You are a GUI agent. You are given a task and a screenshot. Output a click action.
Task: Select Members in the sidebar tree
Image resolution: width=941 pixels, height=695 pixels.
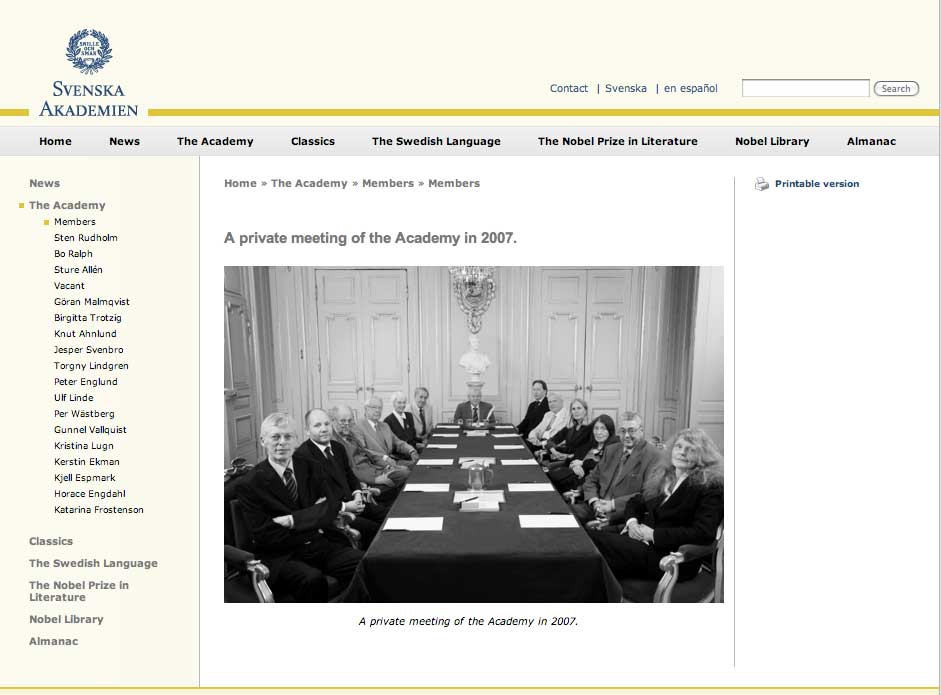tap(75, 222)
